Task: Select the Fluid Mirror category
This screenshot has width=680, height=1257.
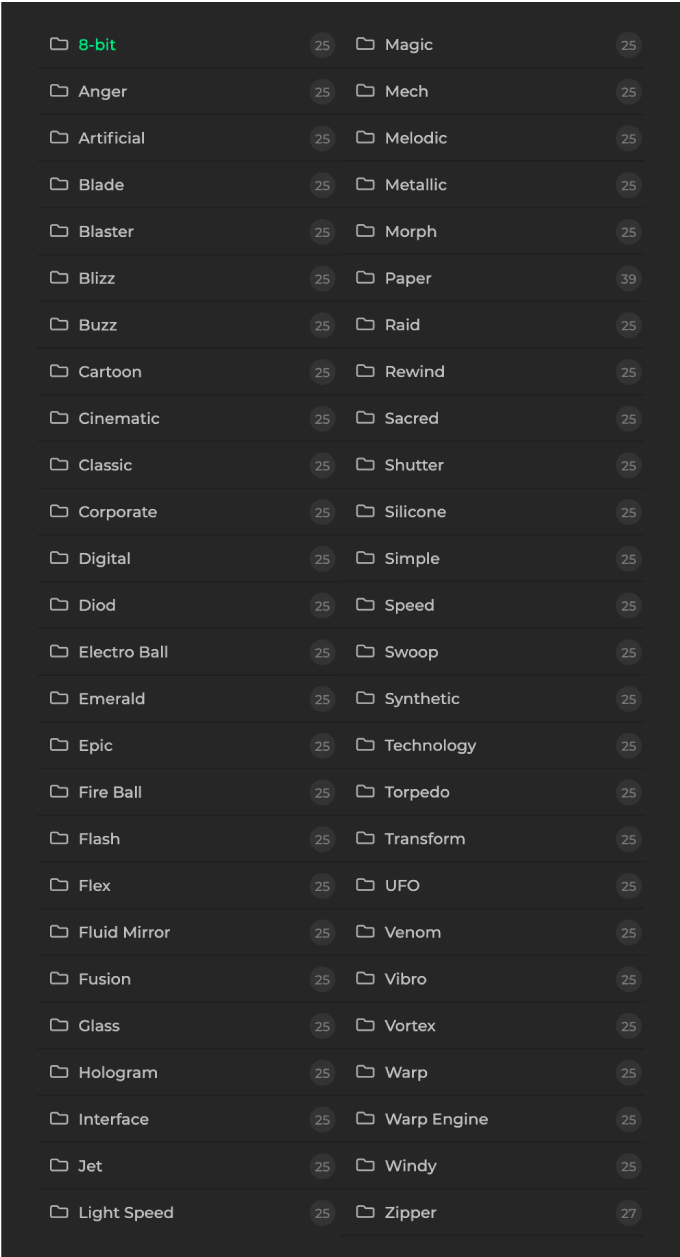Action: (124, 932)
